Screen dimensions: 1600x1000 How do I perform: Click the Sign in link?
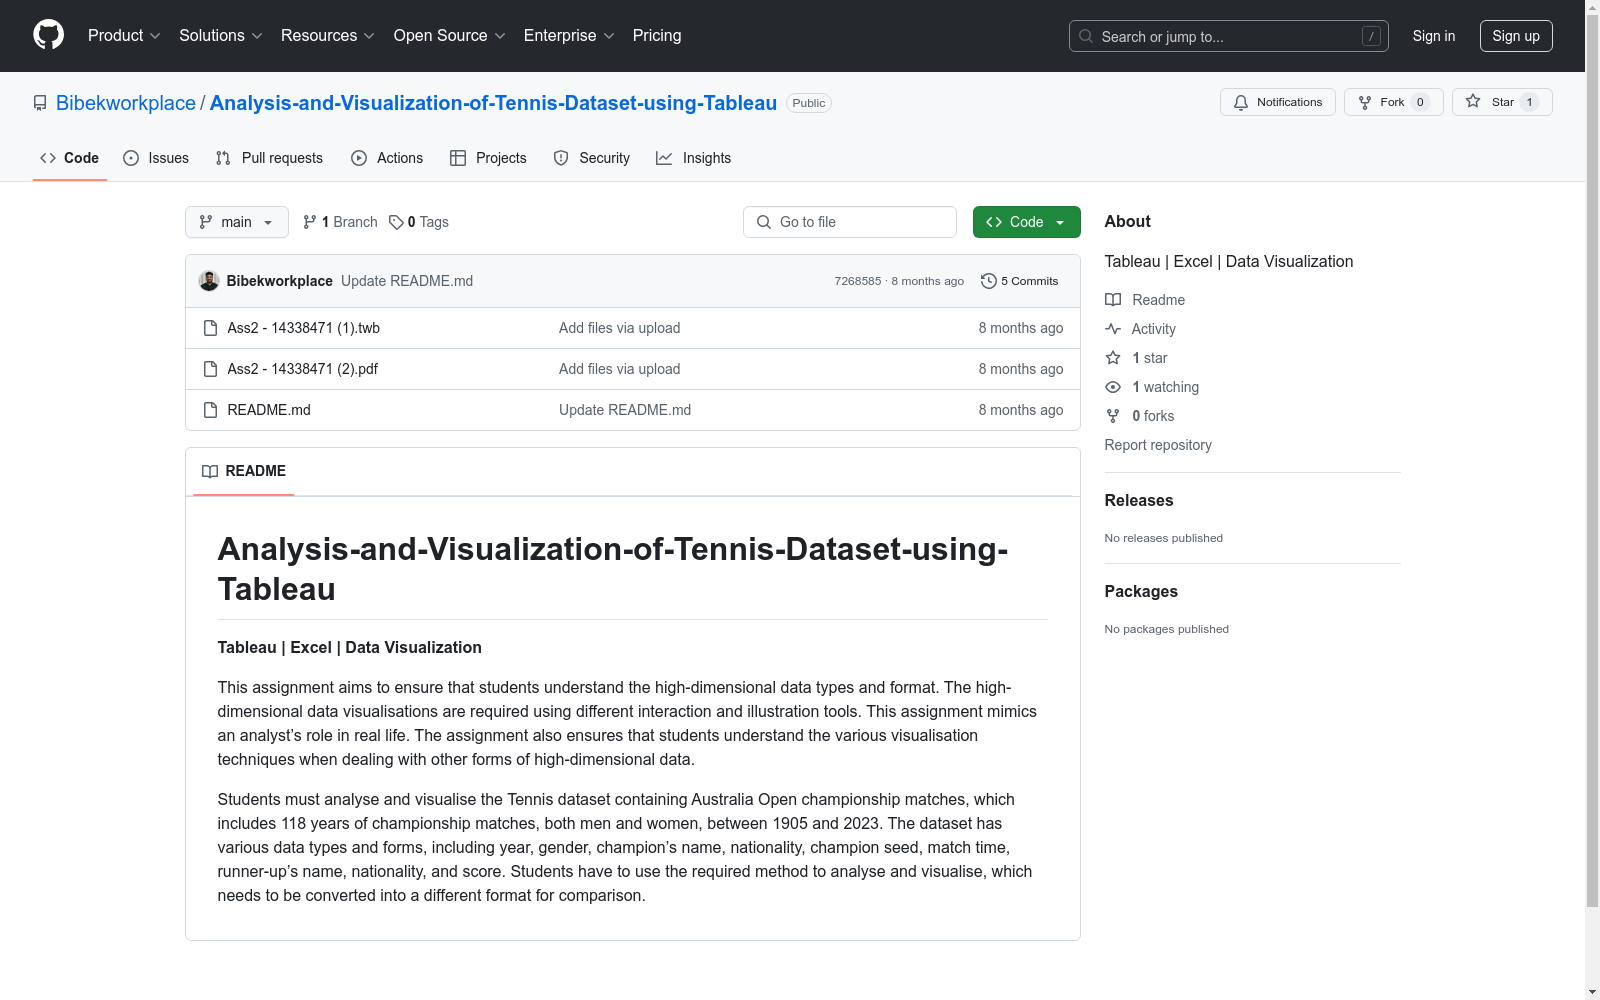pos(1434,36)
